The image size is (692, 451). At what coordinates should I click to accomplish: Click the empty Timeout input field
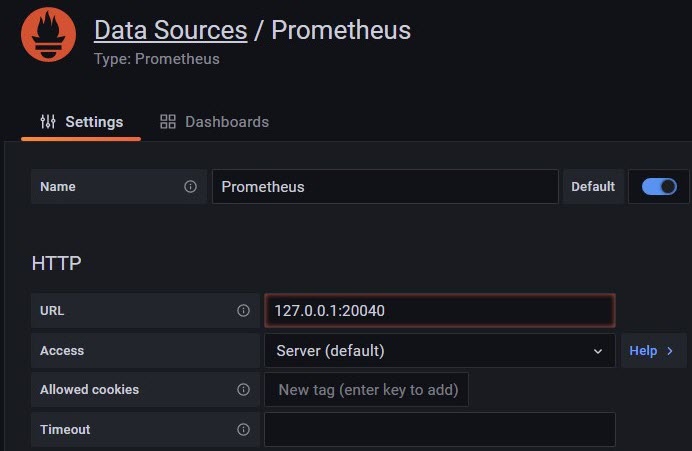click(x=438, y=430)
